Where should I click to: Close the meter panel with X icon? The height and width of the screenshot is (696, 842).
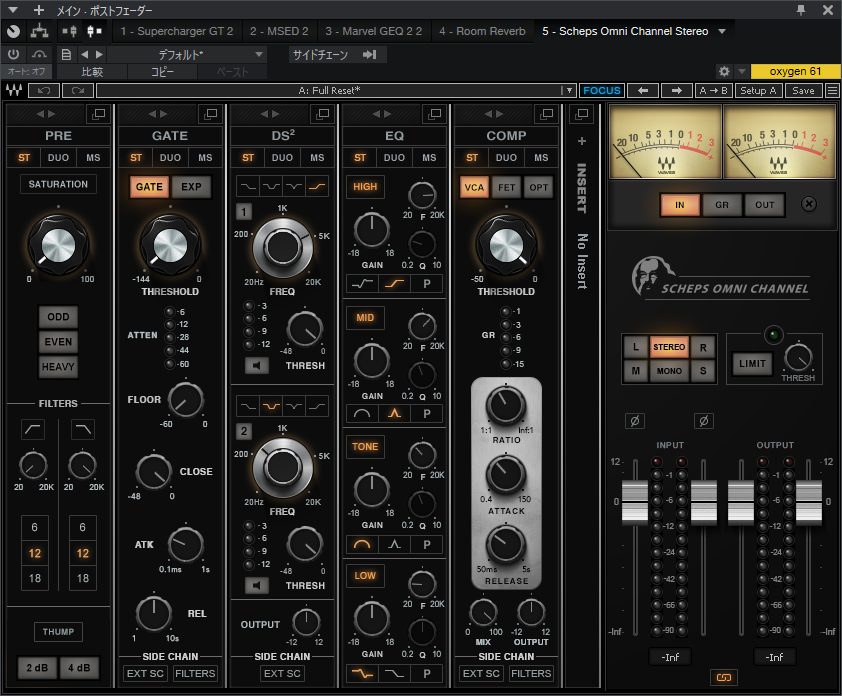pos(809,204)
